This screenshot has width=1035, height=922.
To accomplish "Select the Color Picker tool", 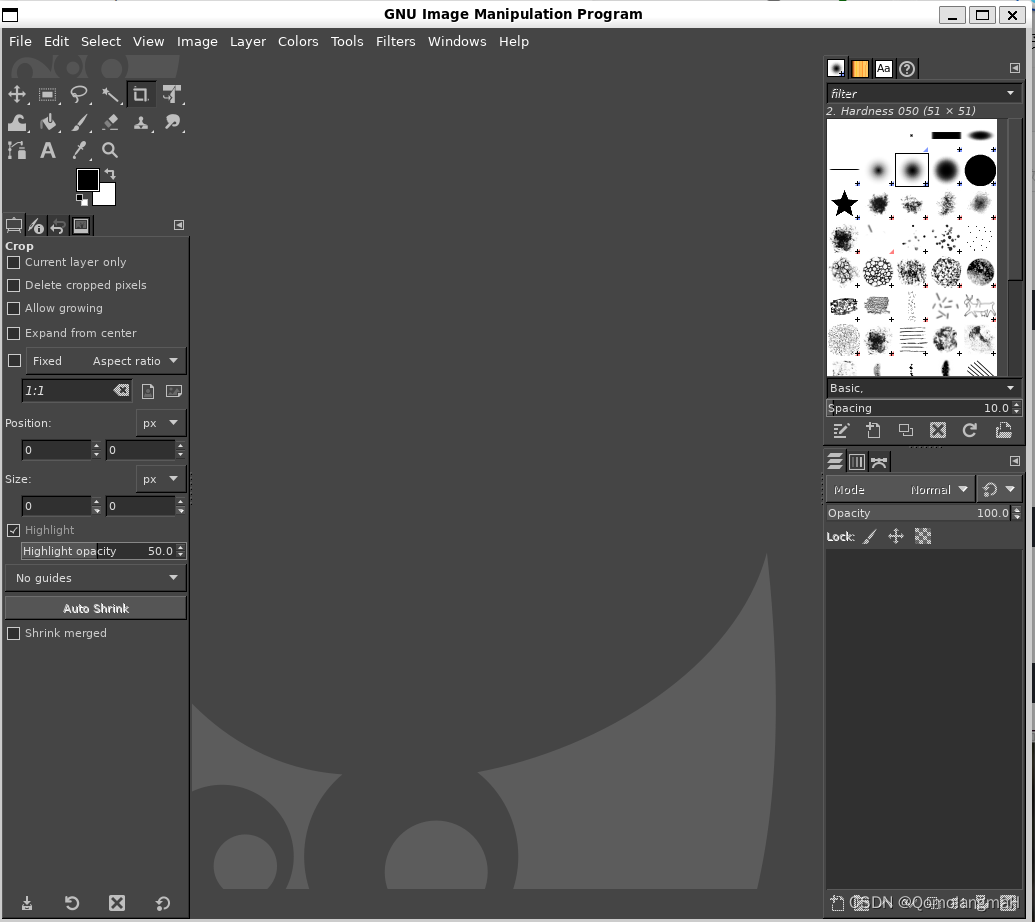I will 79,150.
